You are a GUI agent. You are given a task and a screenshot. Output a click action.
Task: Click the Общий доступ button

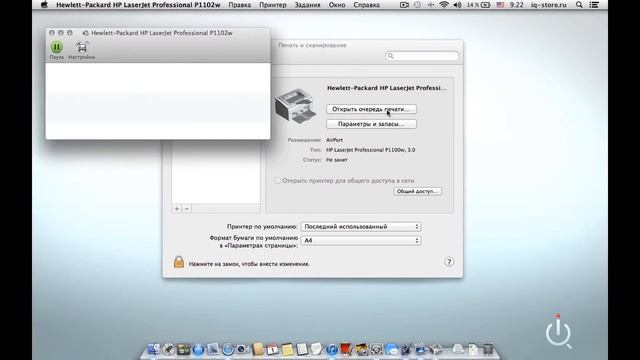(418, 191)
